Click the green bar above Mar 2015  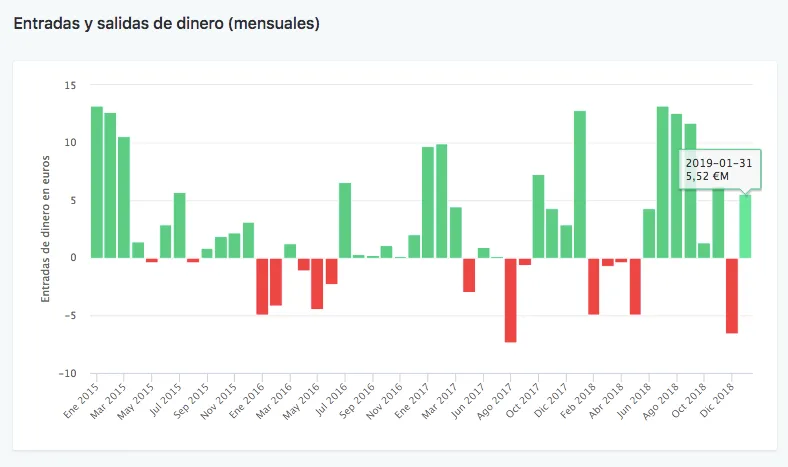pos(124,197)
